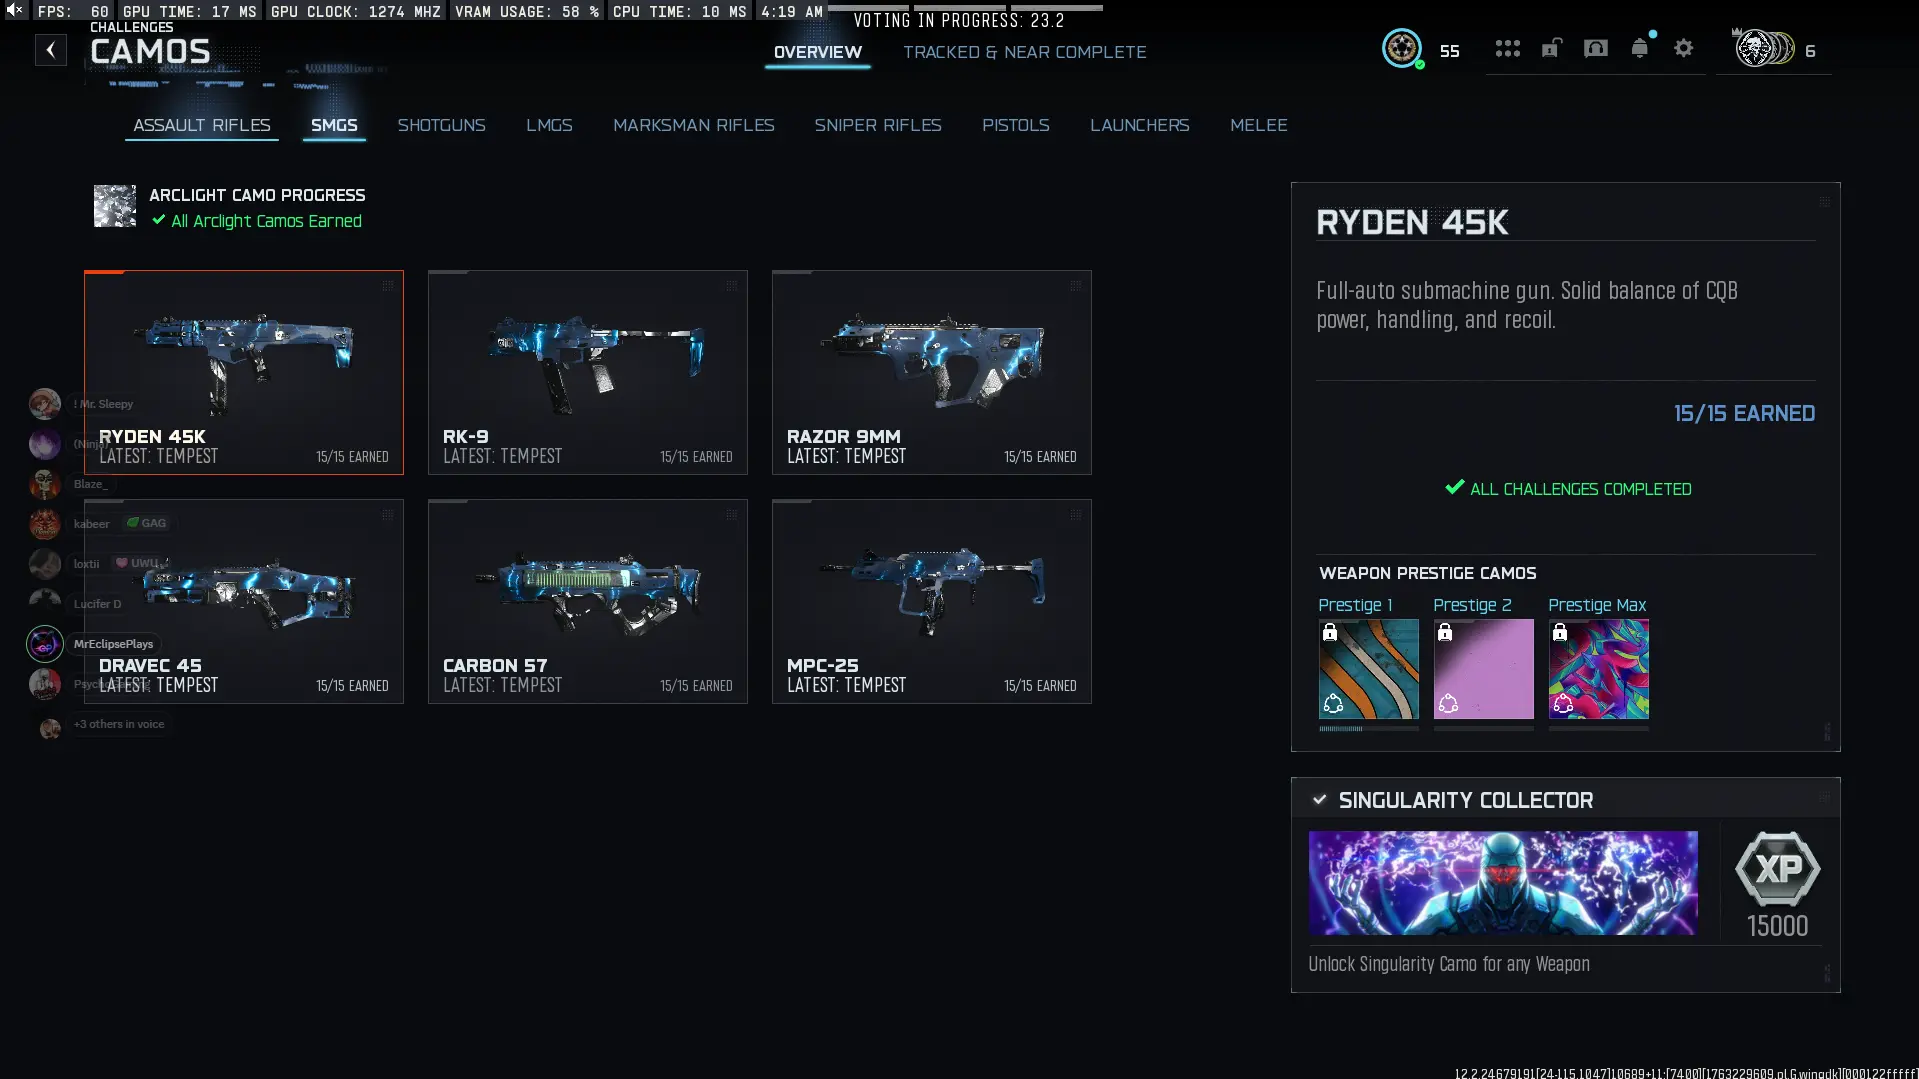
Task: Open the Tracked & Near Complete tab
Action: click(1024, 52)
